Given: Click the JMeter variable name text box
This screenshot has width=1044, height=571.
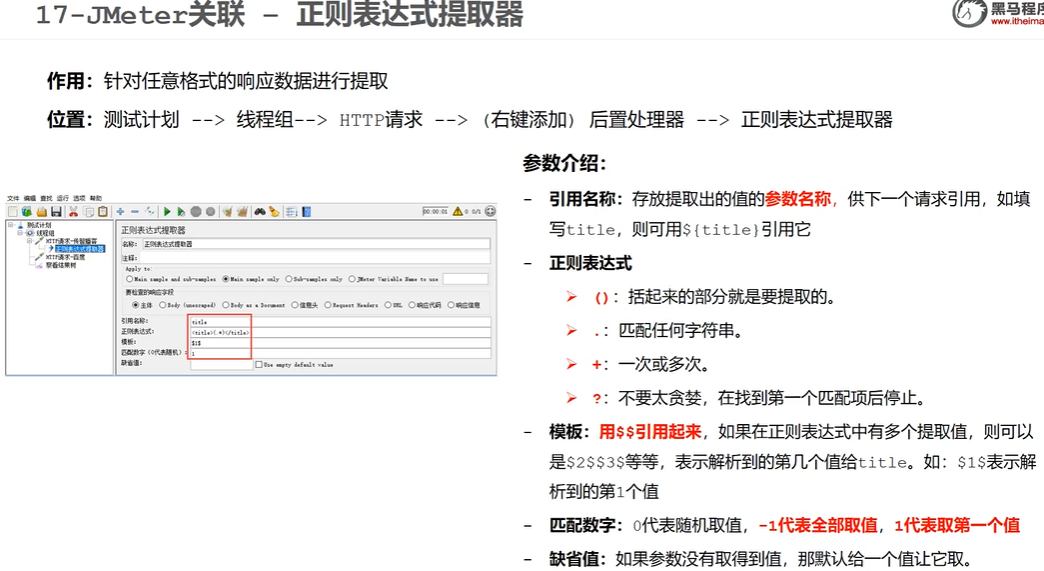Looking at the screenshot, I should coord(465,279).
